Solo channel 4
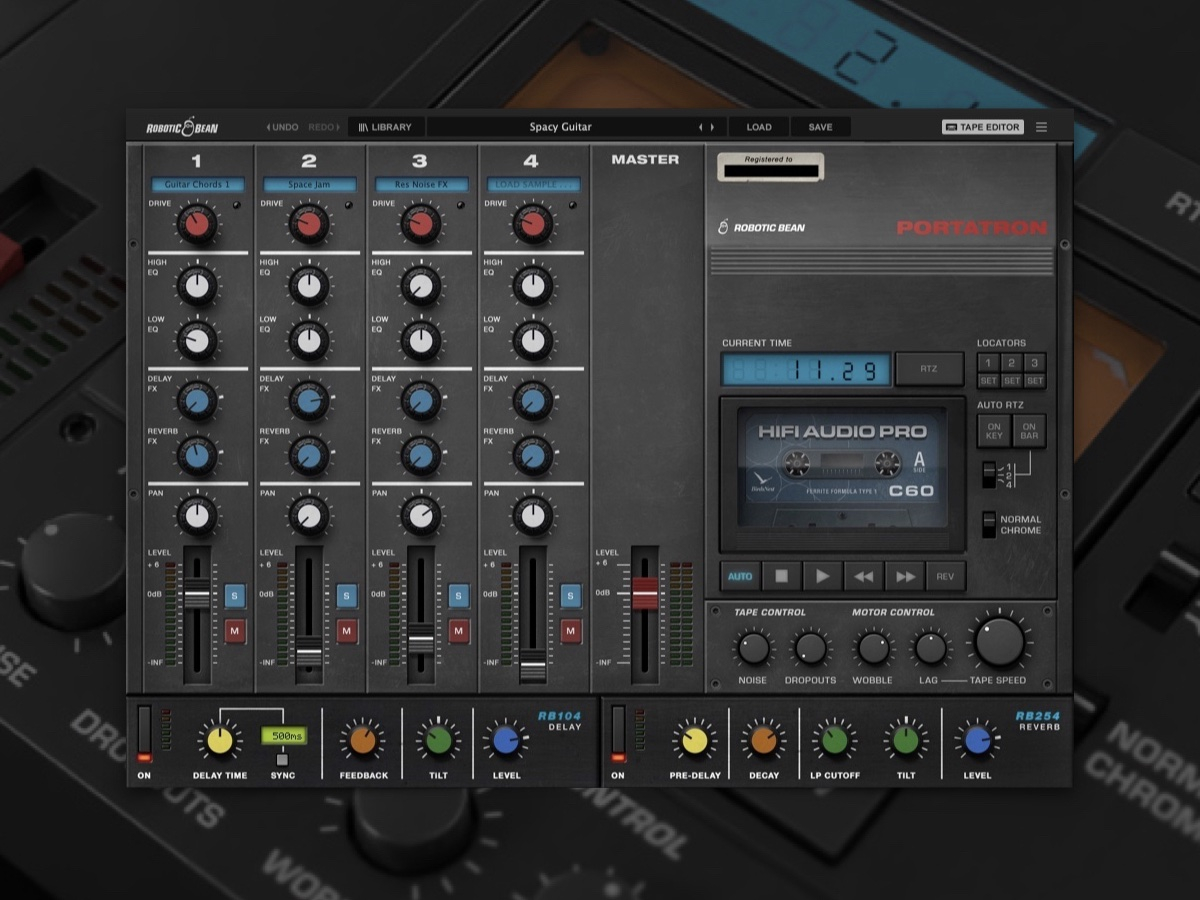1200x900 pixels. click(571, 596)
